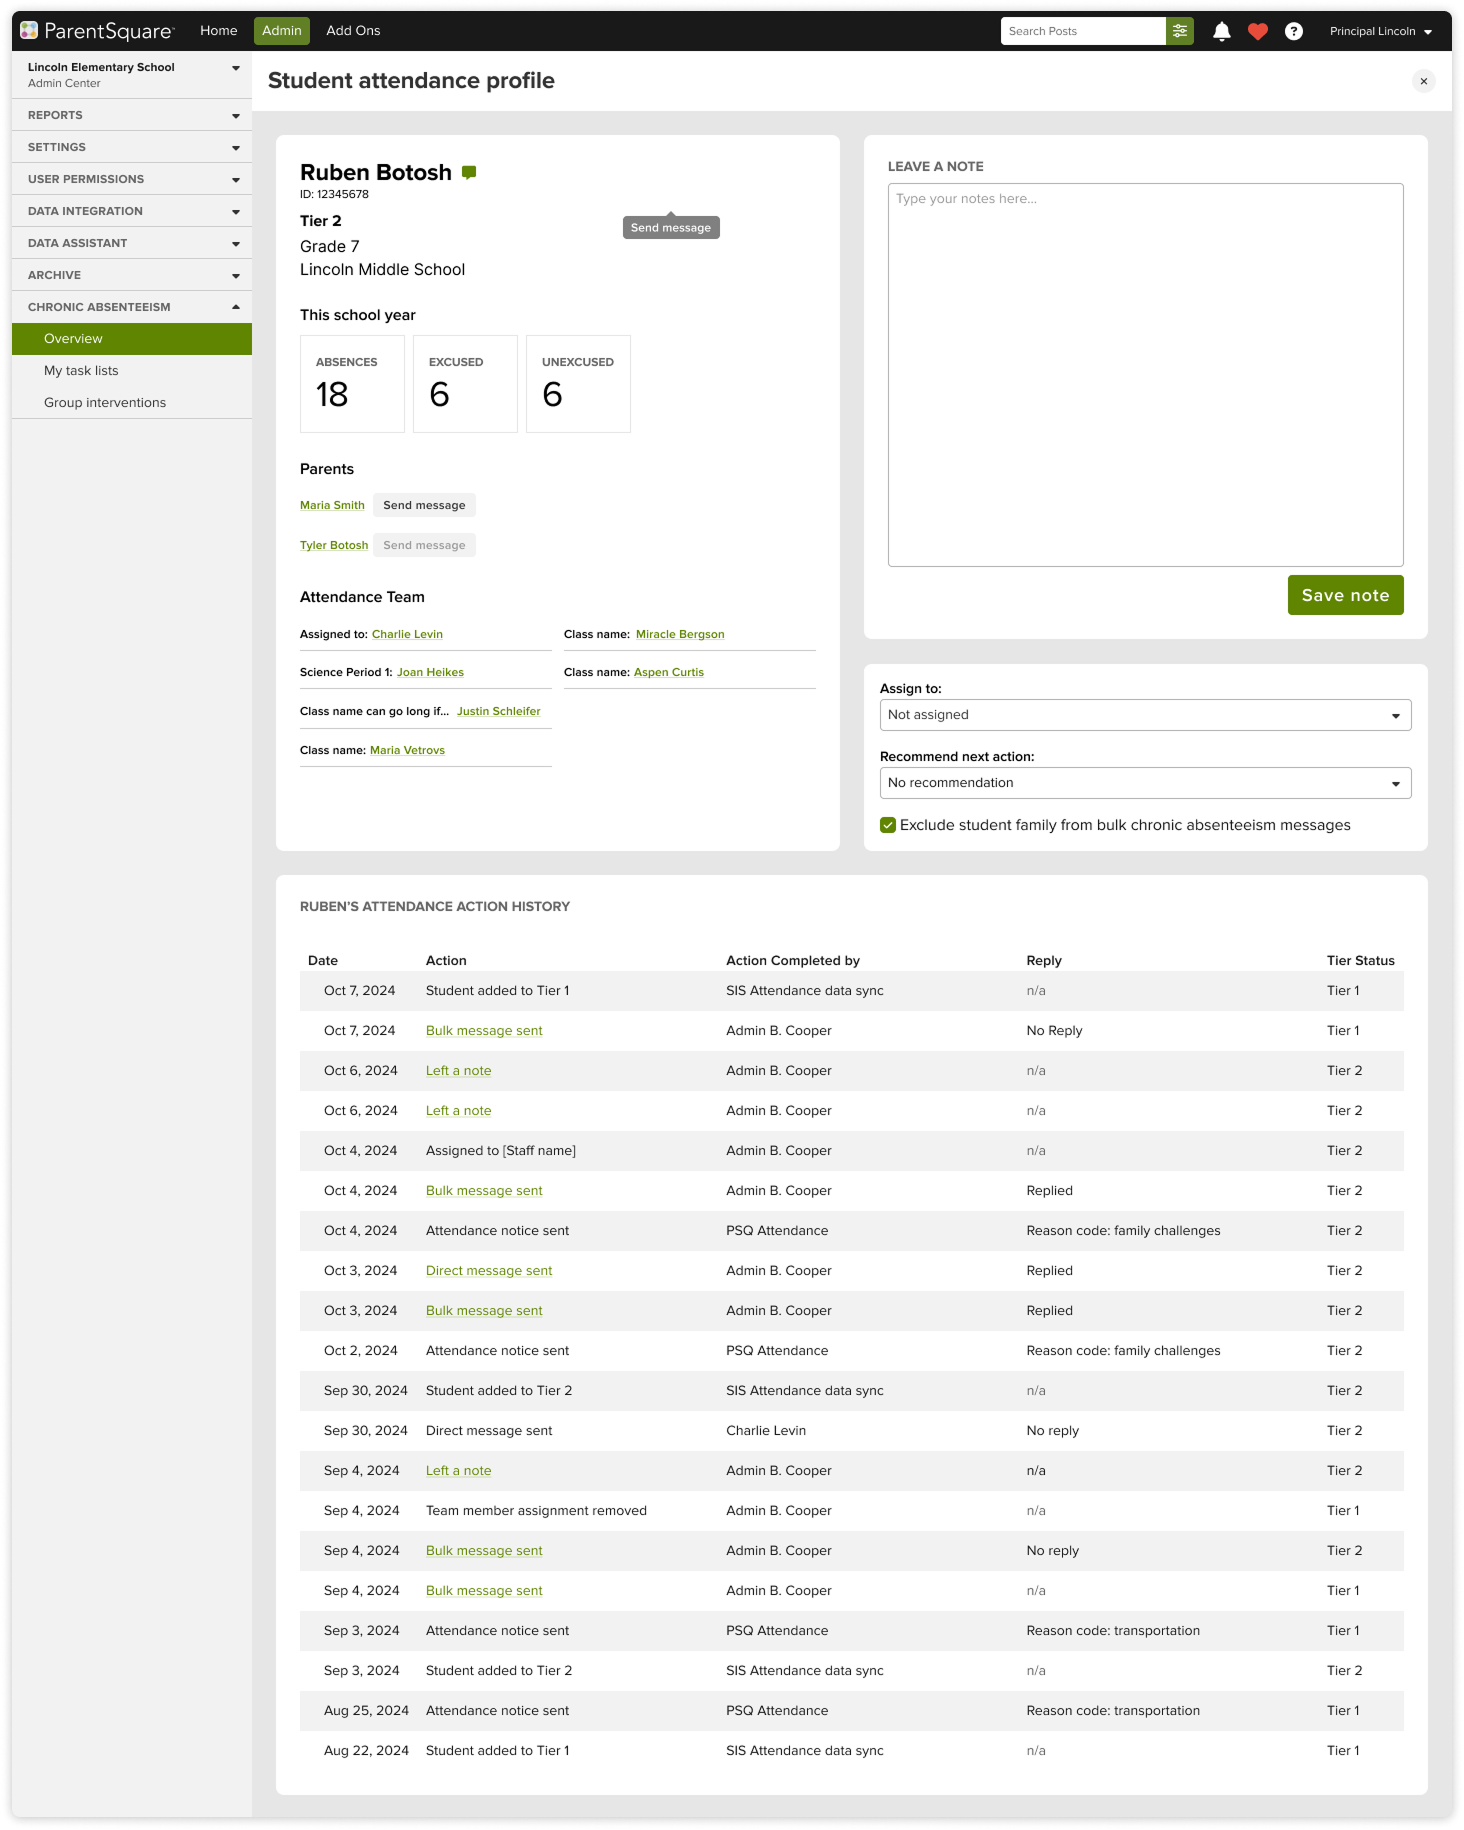1464x1830 pixels.
Task: Click the search filter sliders icon
Action: click(1180, 31)
